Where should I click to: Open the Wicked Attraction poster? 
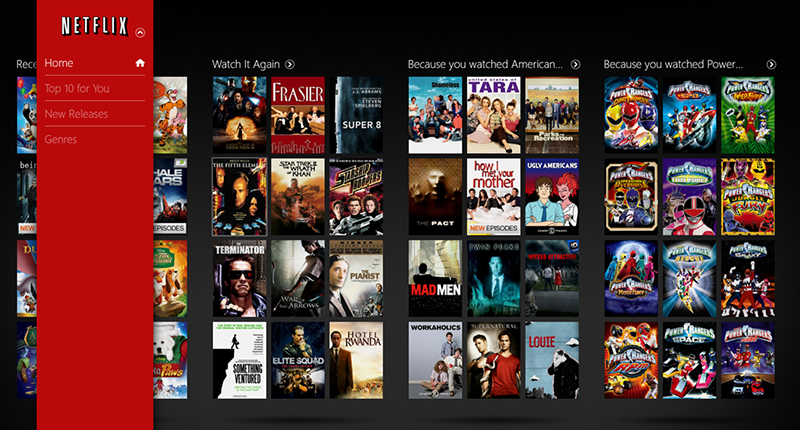coord(552,279)
